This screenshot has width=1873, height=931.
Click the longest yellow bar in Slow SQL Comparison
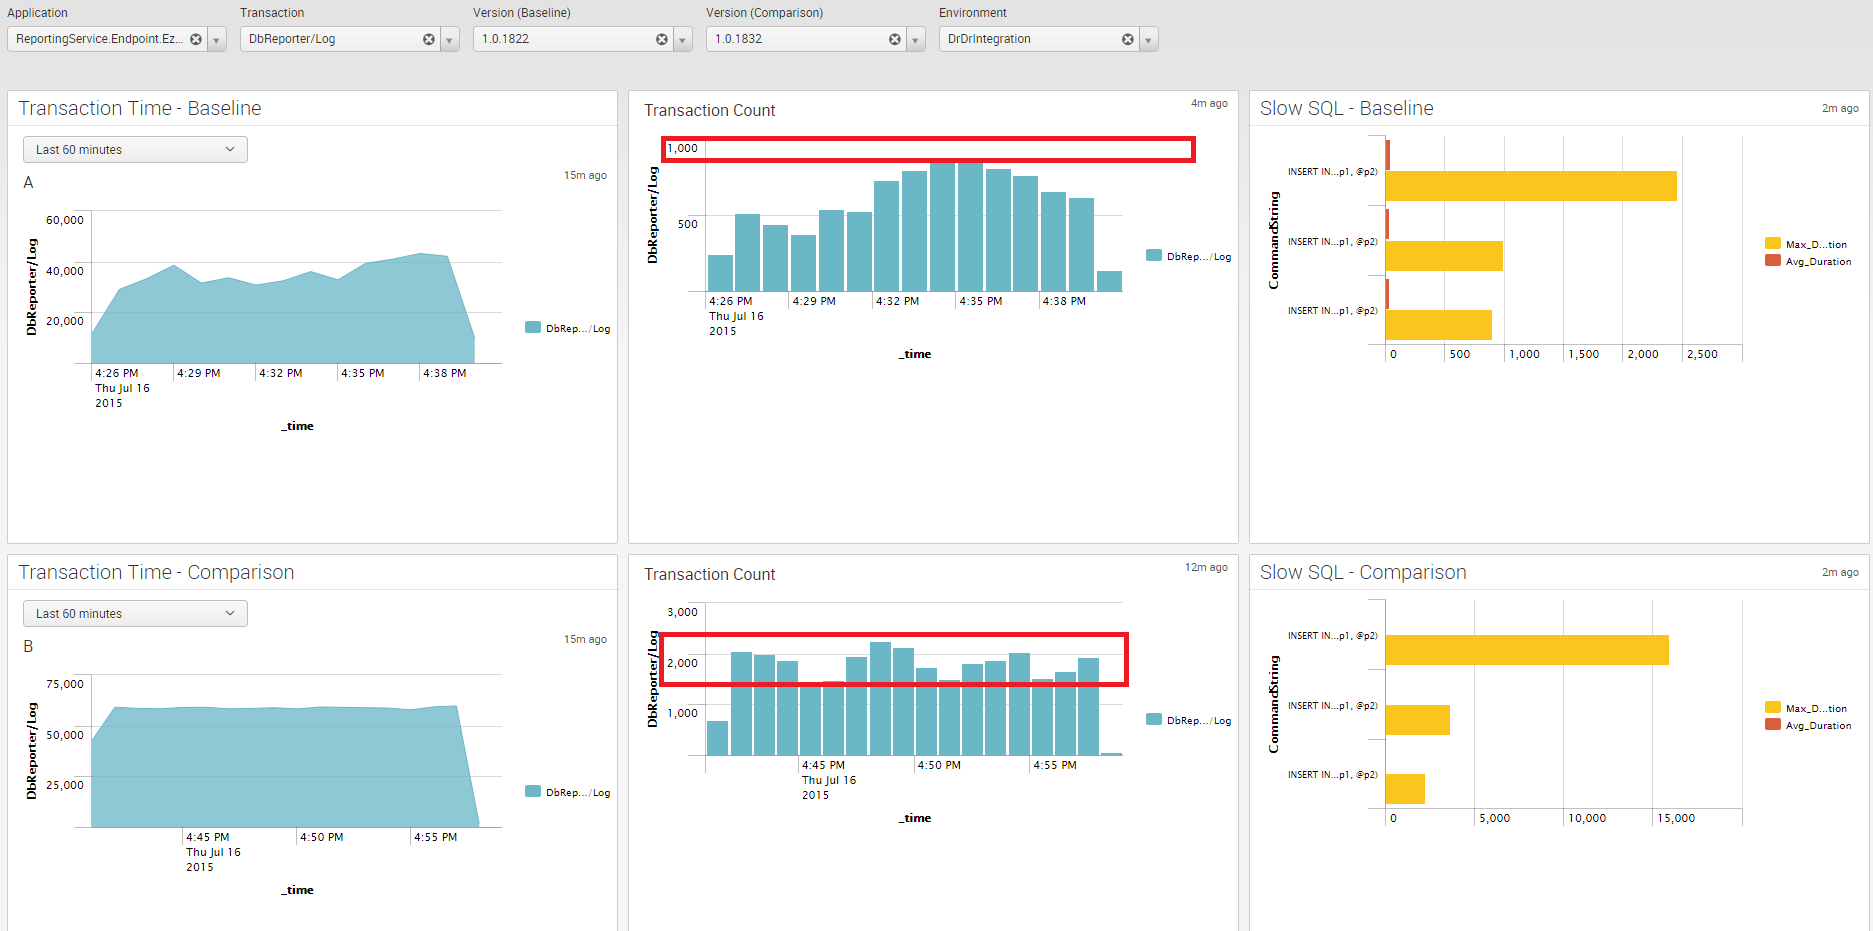(x=1526, y=650)
